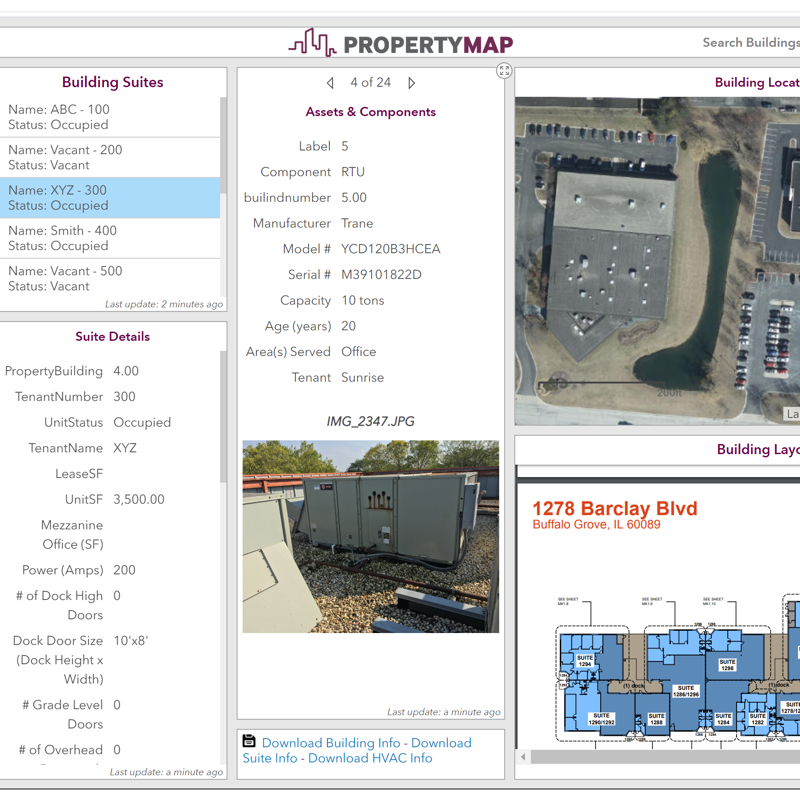This screenshot has height=800, width=800.
Task: Select the ABC - 100 suite
Action: [110, 117]
